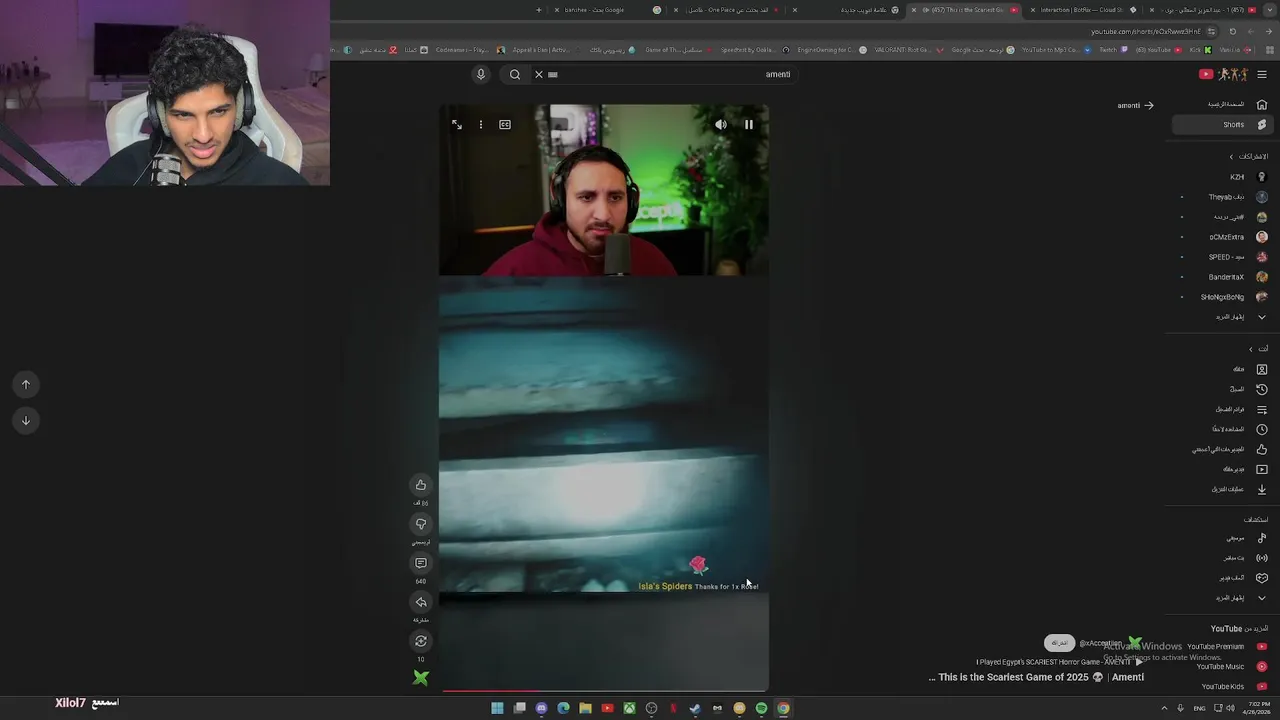
Task: Expand show more subscriptions
Action: (x=1222, y=317)
